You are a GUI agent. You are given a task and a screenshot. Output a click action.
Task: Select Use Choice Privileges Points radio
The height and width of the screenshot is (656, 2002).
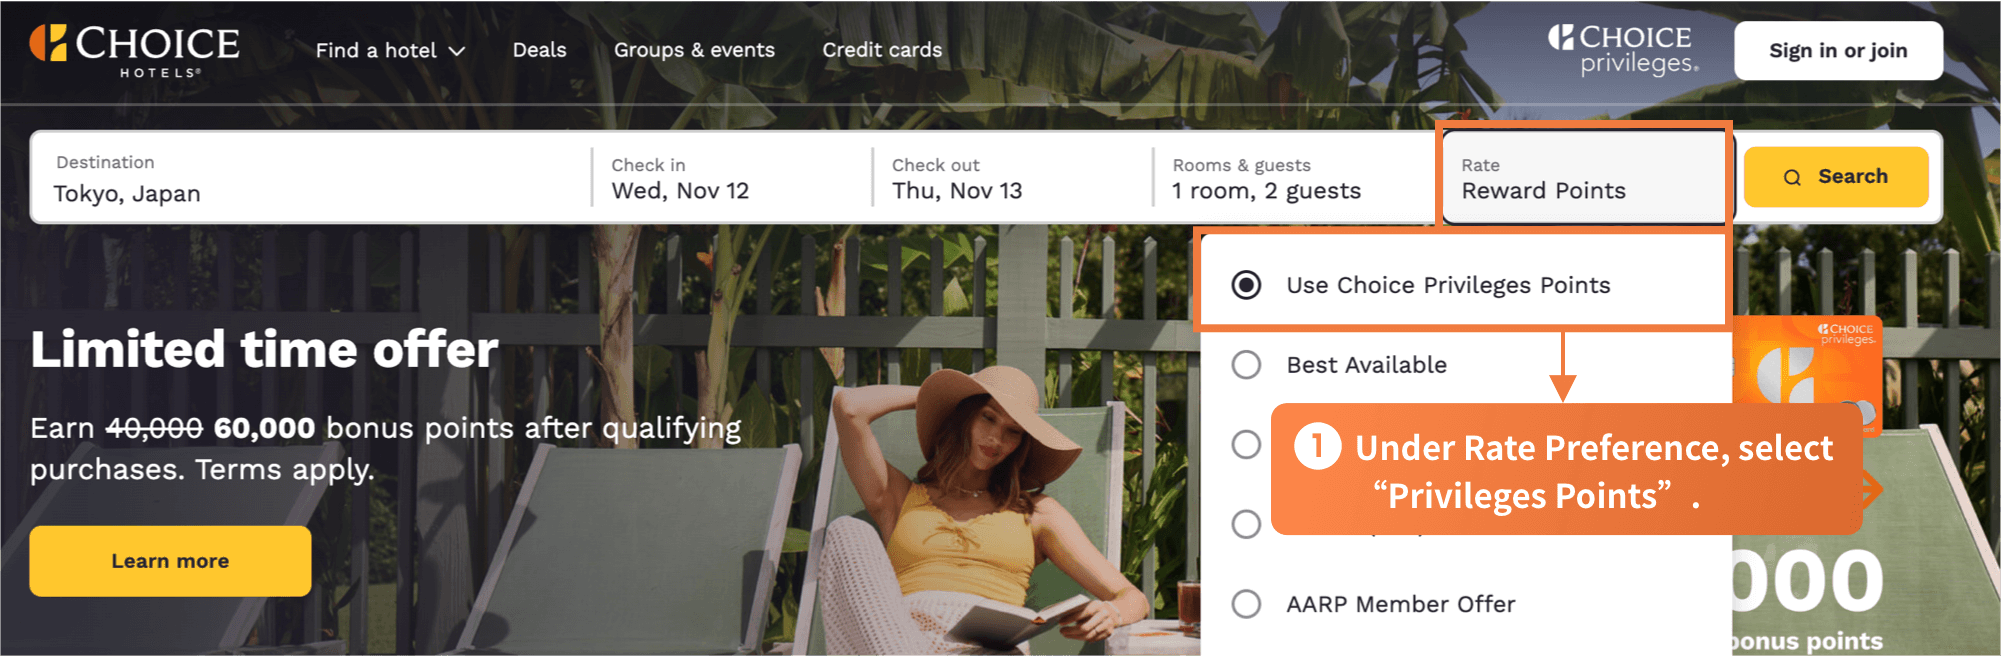(1246, 285)
